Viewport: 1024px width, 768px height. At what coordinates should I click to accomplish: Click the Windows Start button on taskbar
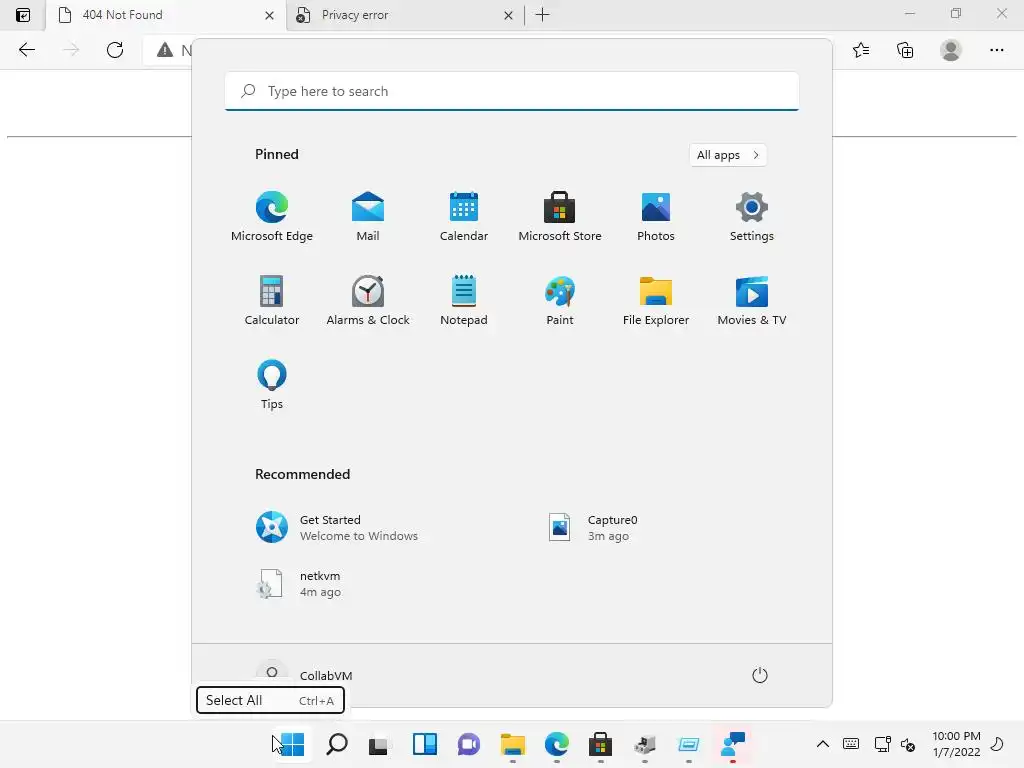click(x=292, y=744)
